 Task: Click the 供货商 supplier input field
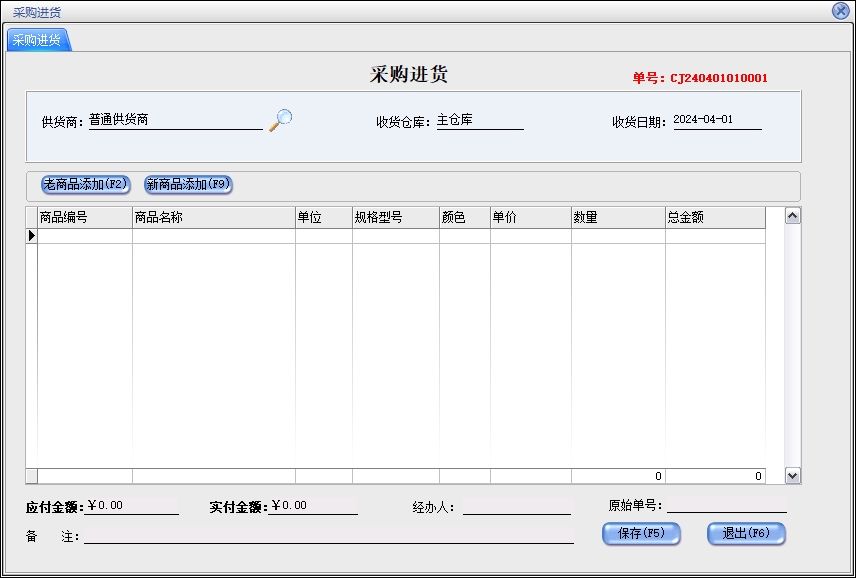pos(175,120)
